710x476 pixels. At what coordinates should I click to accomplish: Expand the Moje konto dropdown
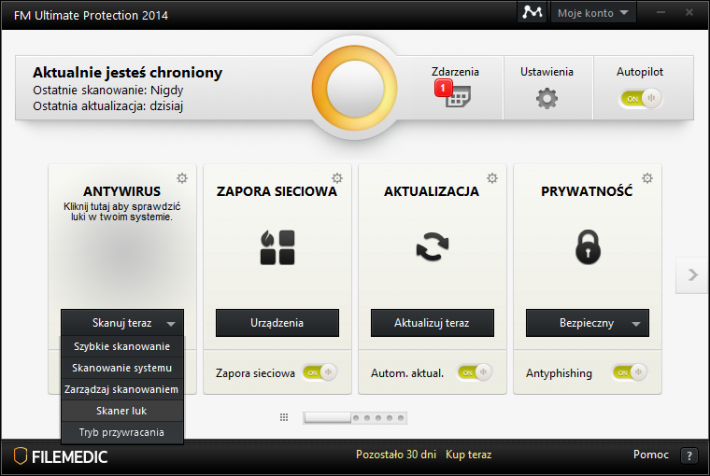pos(593,13)
